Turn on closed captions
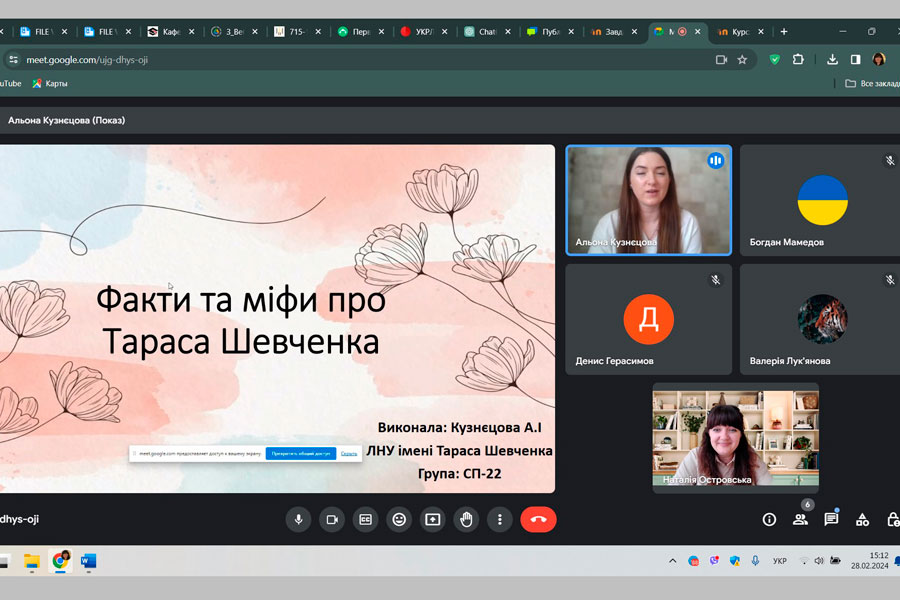This screenshot has width=900, height=600. coord(365,519)
